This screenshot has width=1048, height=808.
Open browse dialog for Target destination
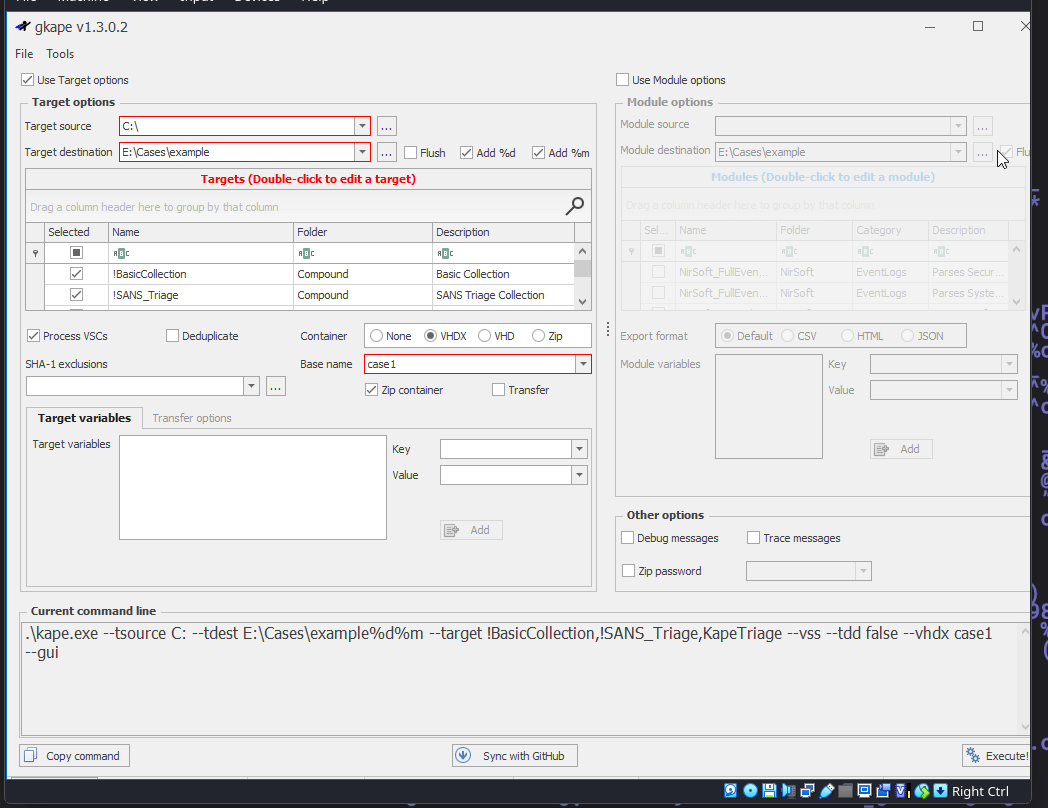387,153
